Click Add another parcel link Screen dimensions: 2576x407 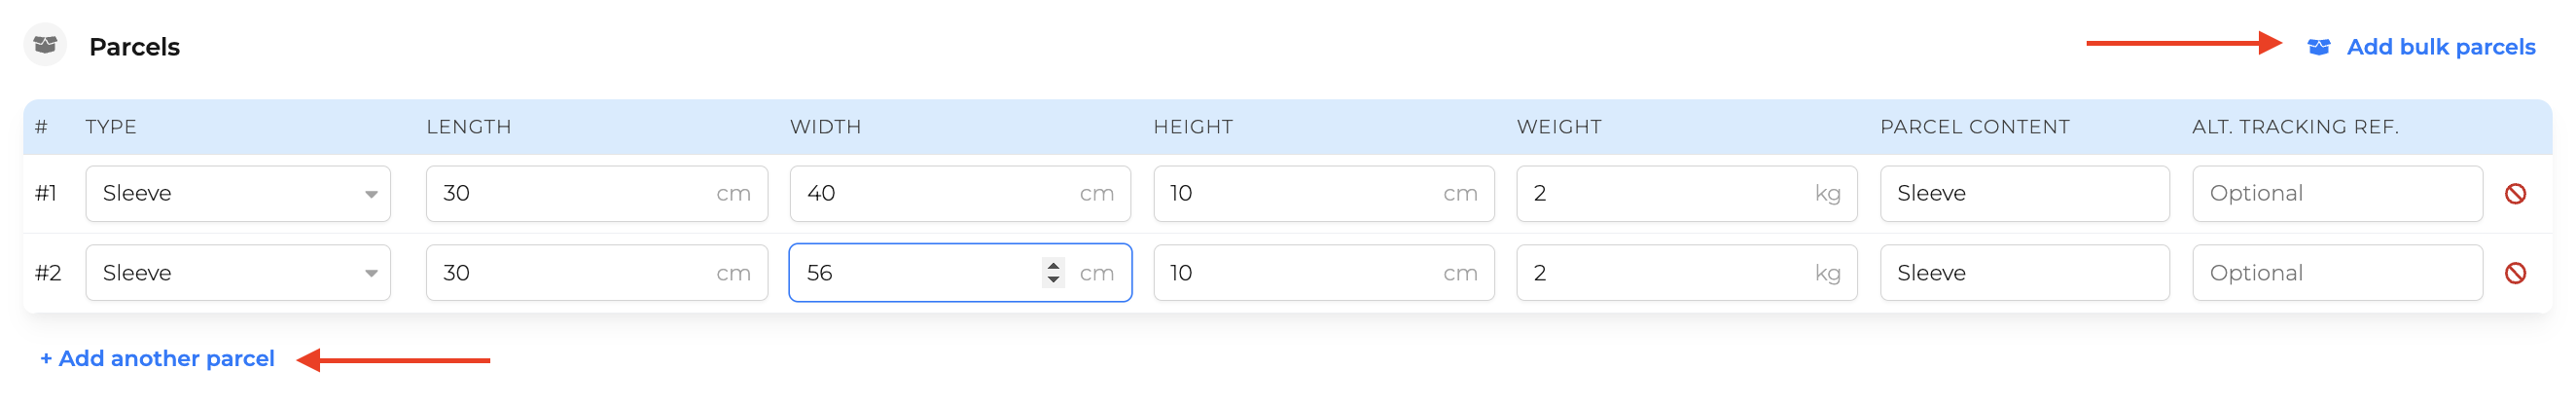coord(157,359)
